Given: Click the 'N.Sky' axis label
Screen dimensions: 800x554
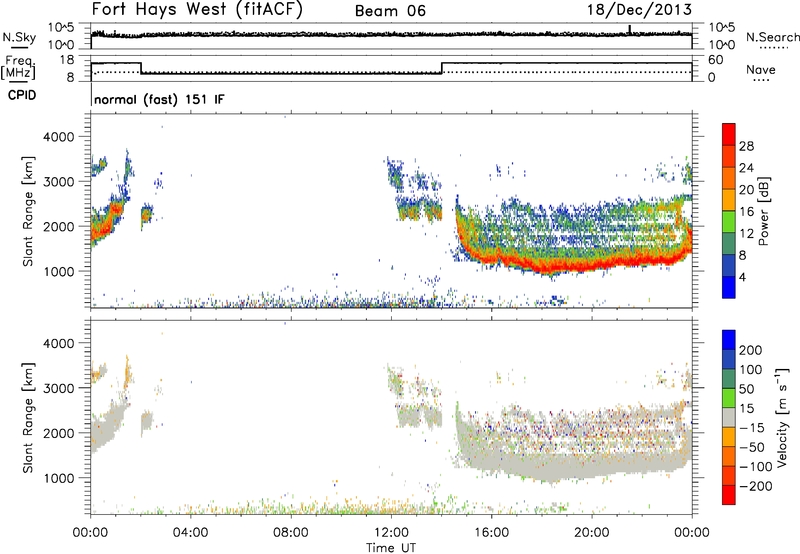Looking at the screenshot, I should point(19,37).
